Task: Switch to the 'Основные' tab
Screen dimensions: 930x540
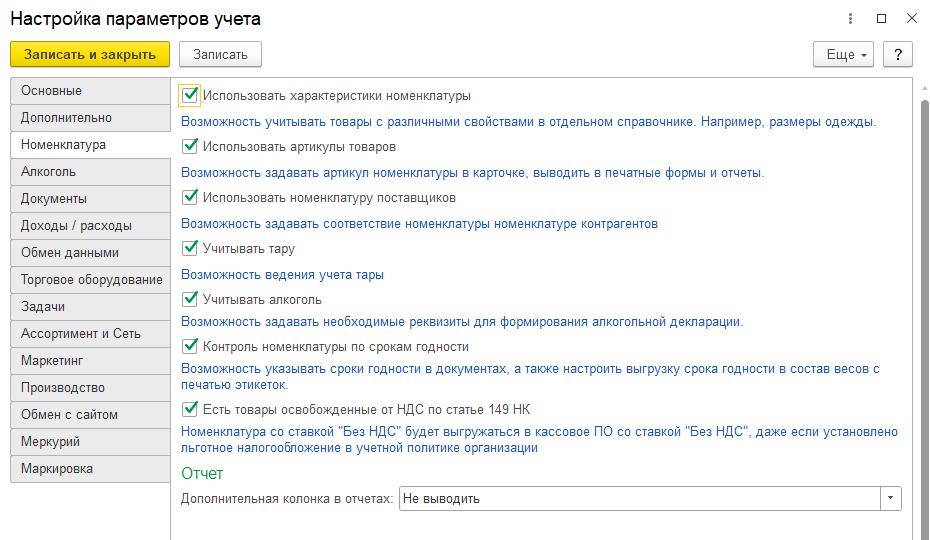Action: (x=90, y=91)
